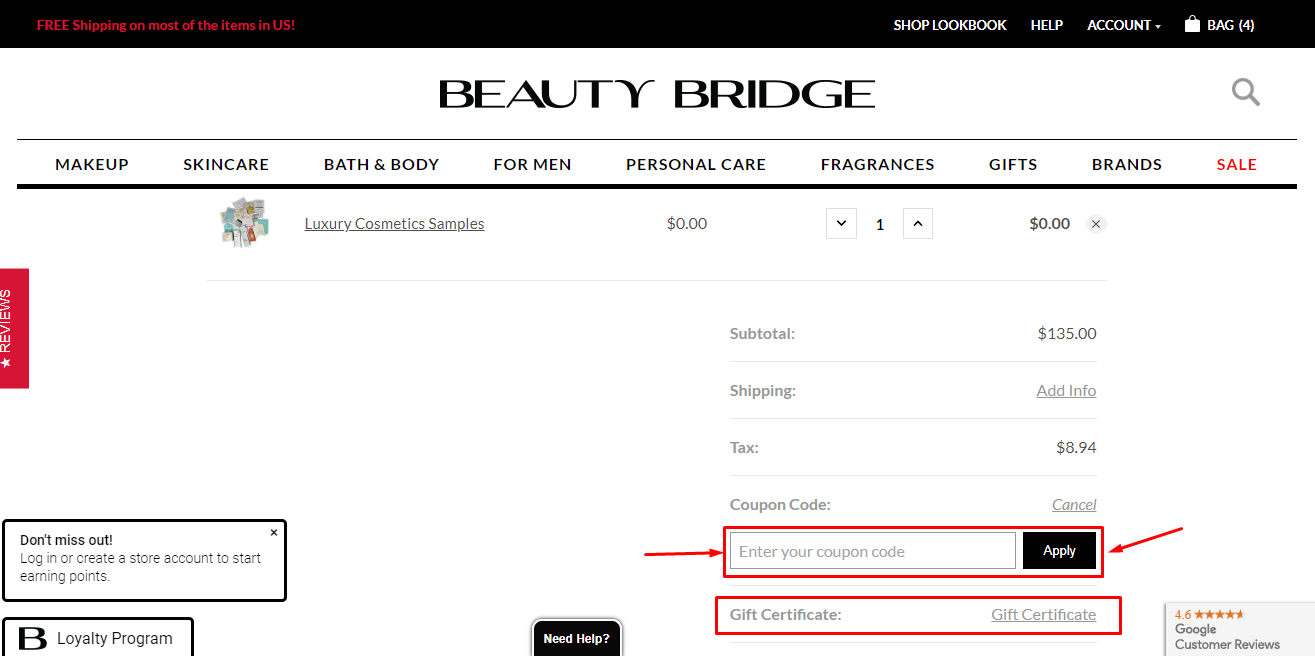The height and width of the screenshot is (656, 1315).
Task: Click the free shipping promo text
Action: (x=166, y=25)
